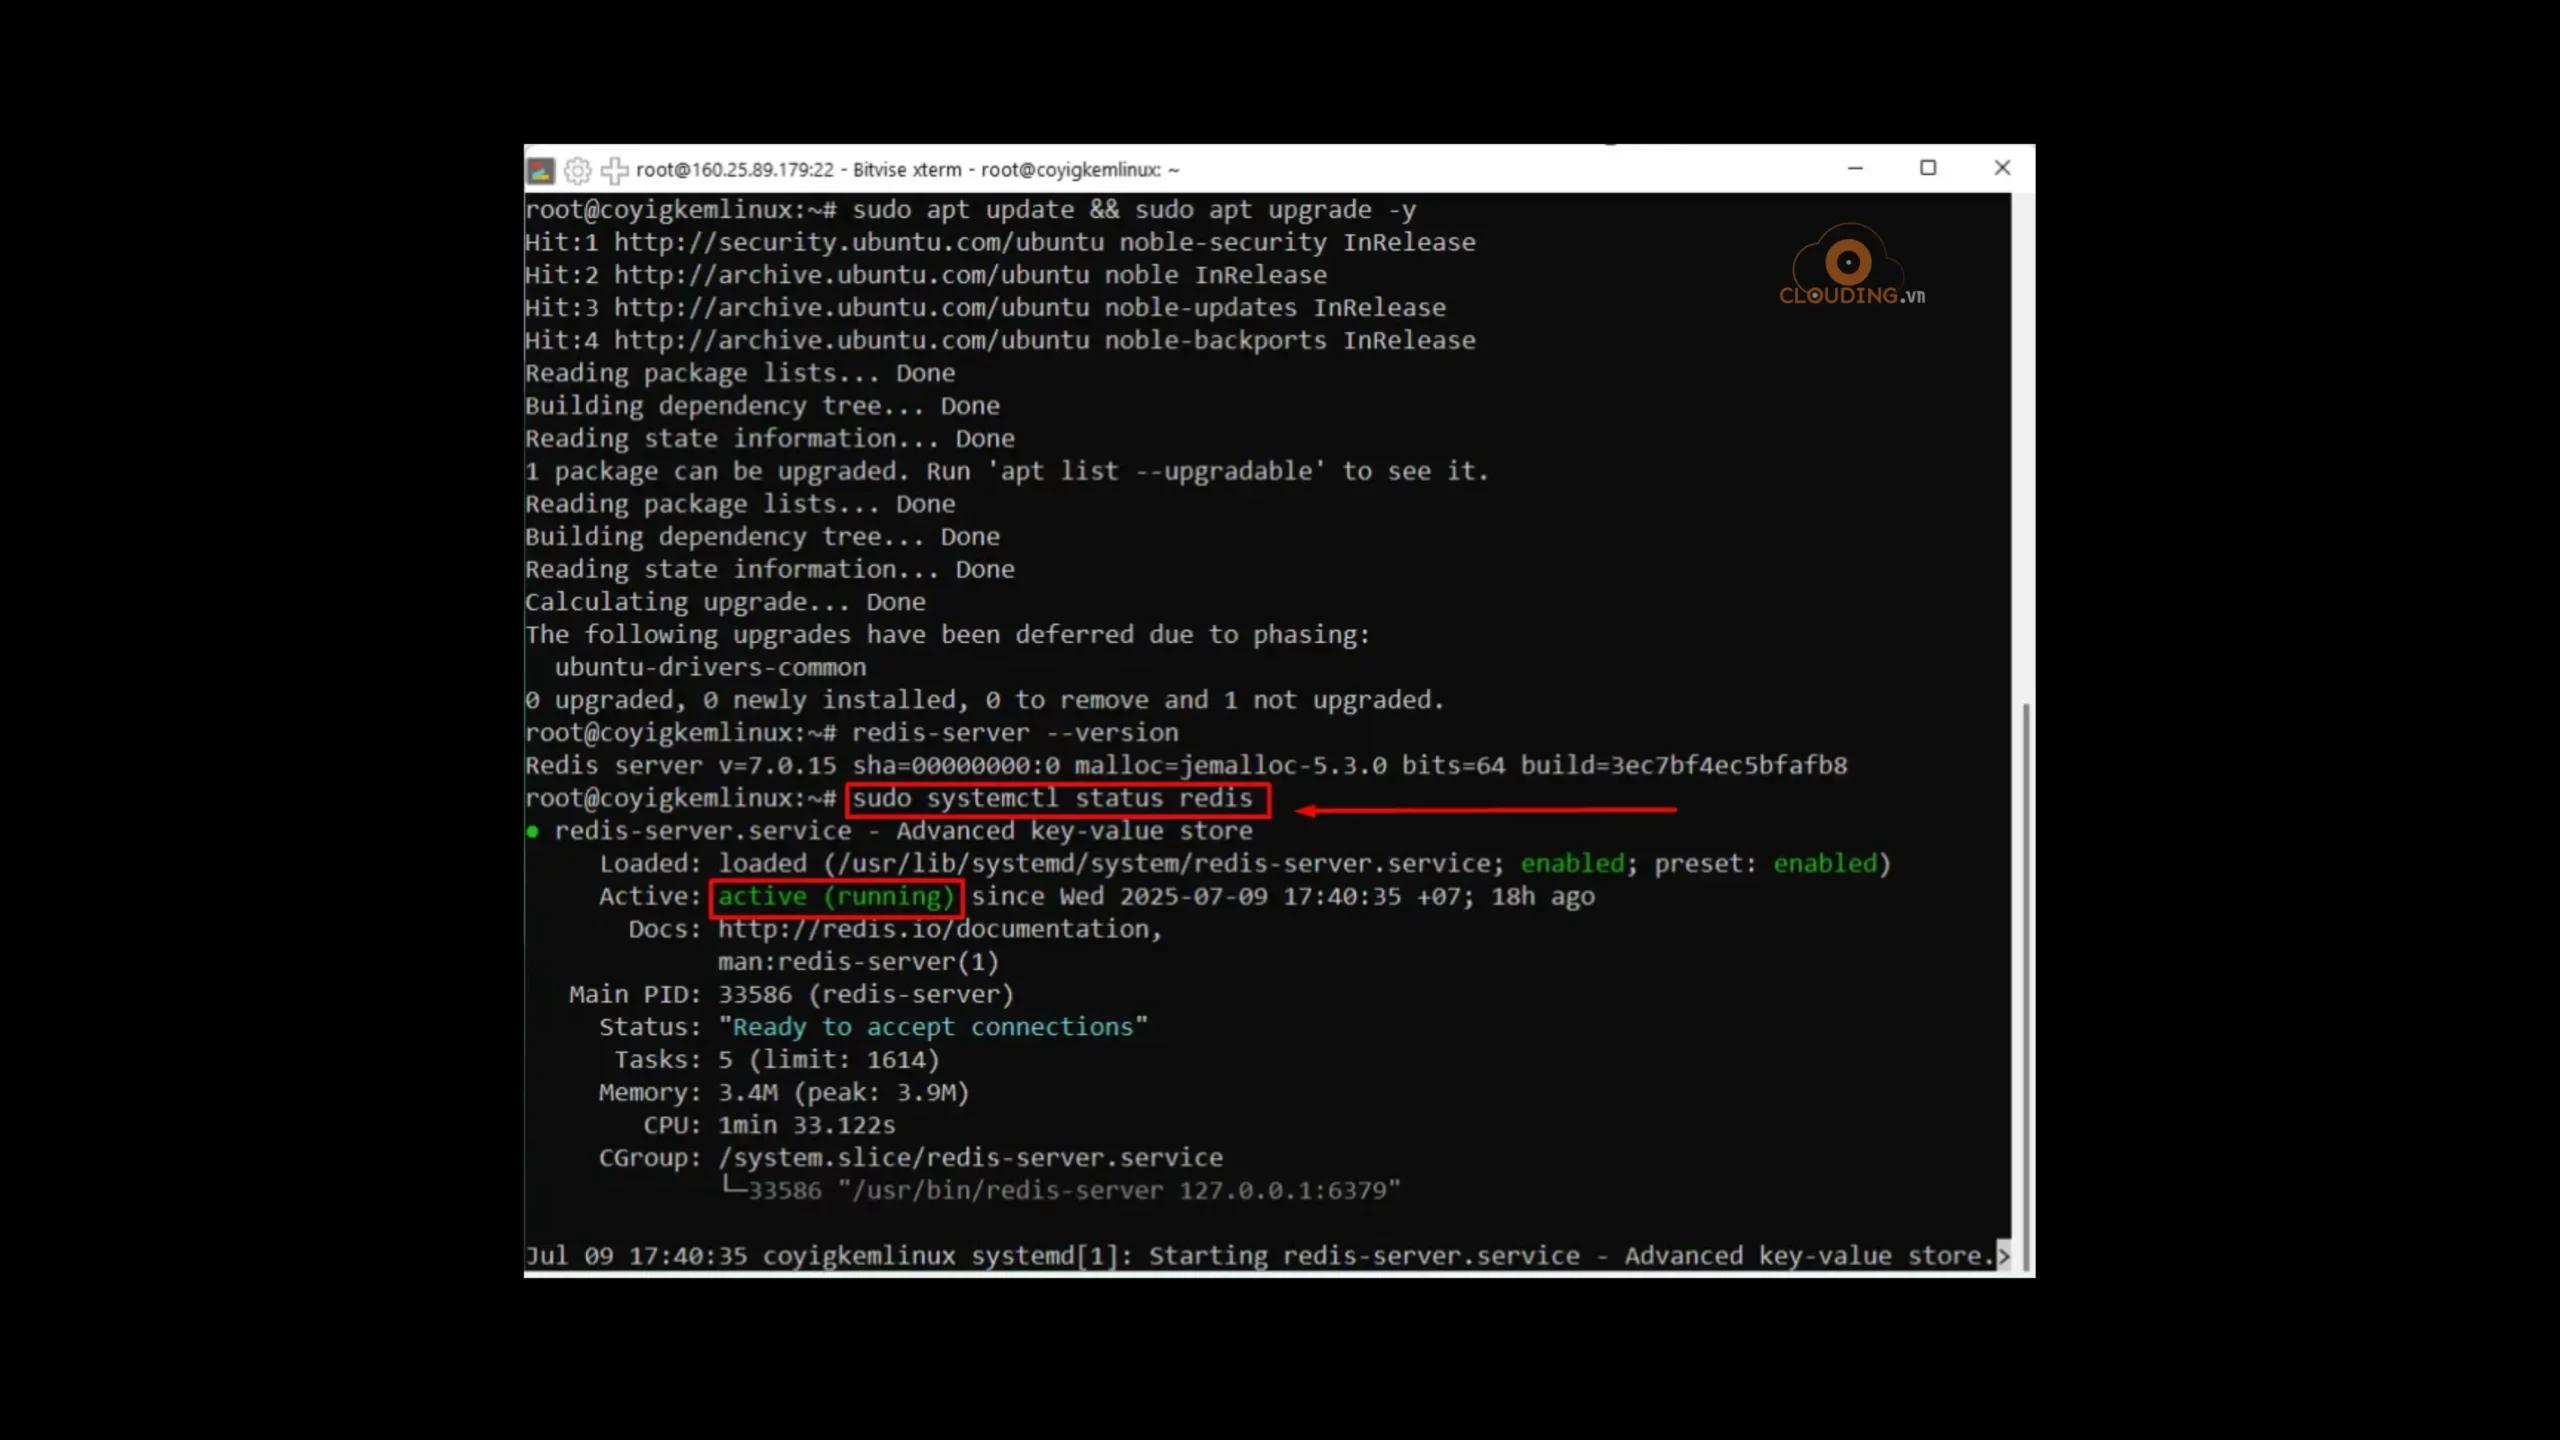Close the Bitvise xterm window
This screenshot has width=2560, height=1440.
click(x=2002, y=168)
